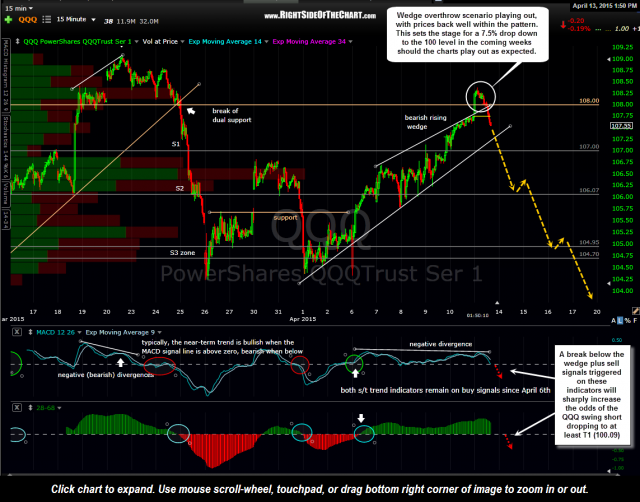
Task: Click the resize arrows beside QQQ PowerShares label
Action: [x=18, y=41]
